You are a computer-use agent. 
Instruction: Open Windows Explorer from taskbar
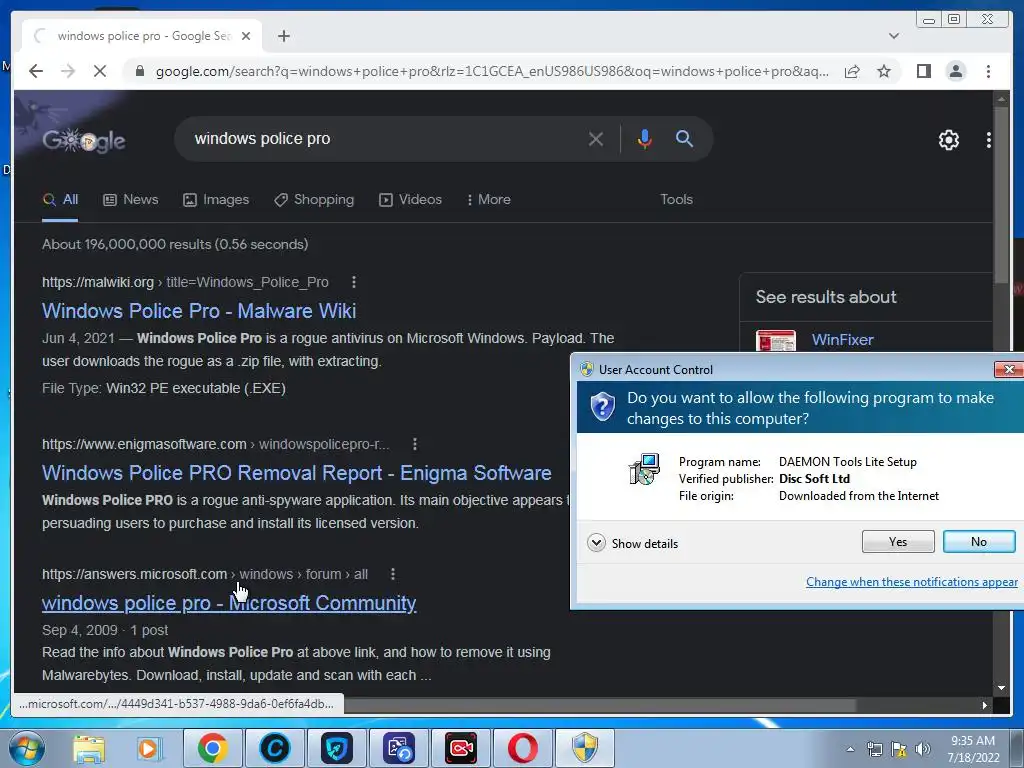[89, 748]
